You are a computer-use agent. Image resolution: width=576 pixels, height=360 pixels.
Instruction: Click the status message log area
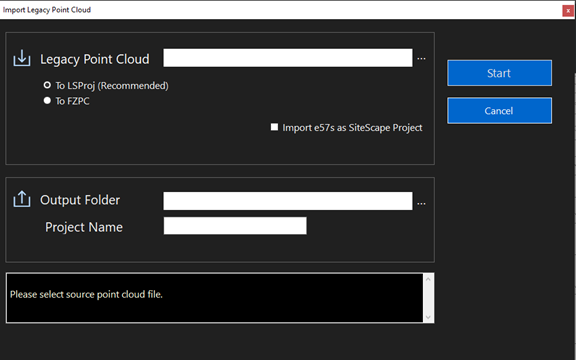pyautogui.click(x=215, y=298)
